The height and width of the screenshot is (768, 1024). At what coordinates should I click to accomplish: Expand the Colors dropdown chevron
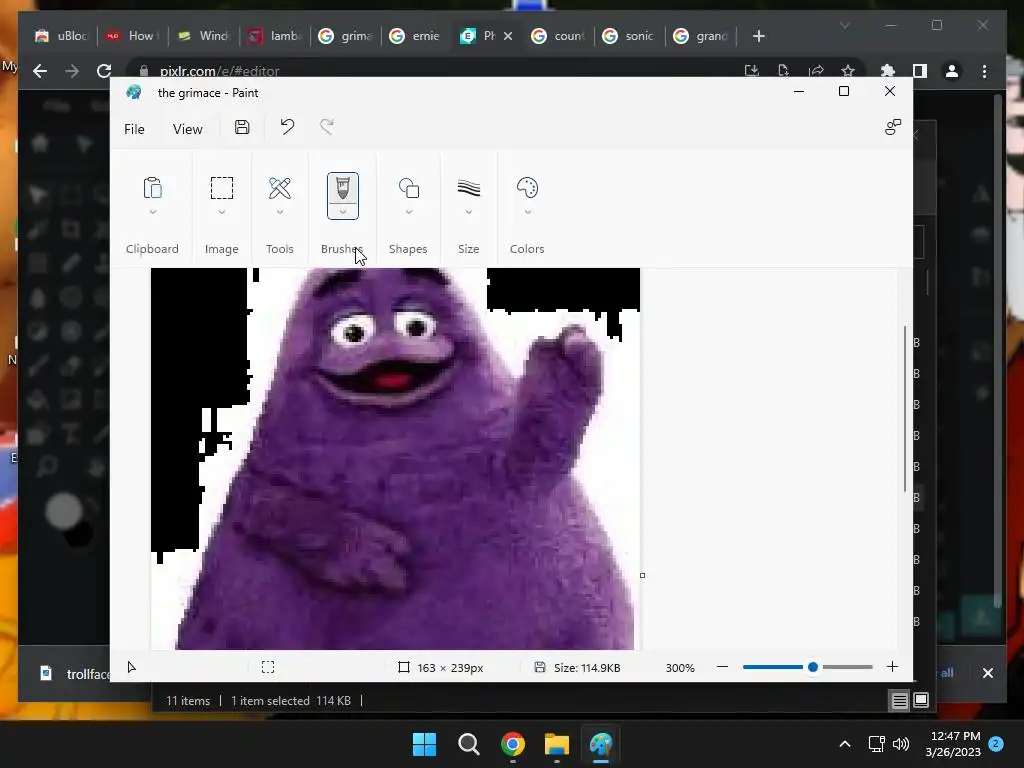[x=527, y=212]
